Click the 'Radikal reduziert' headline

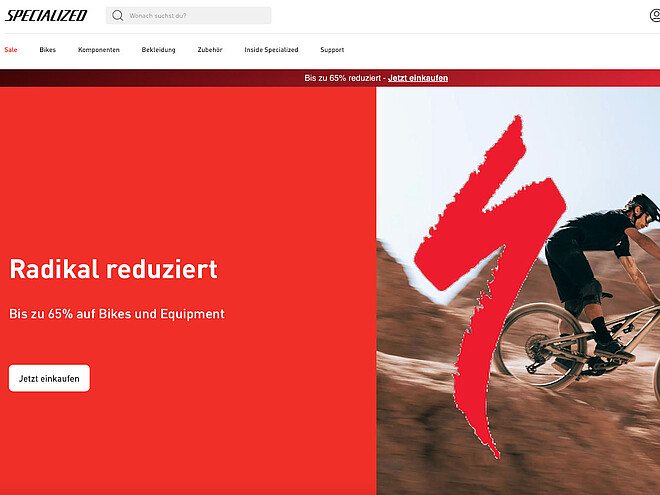click(114, 269)
